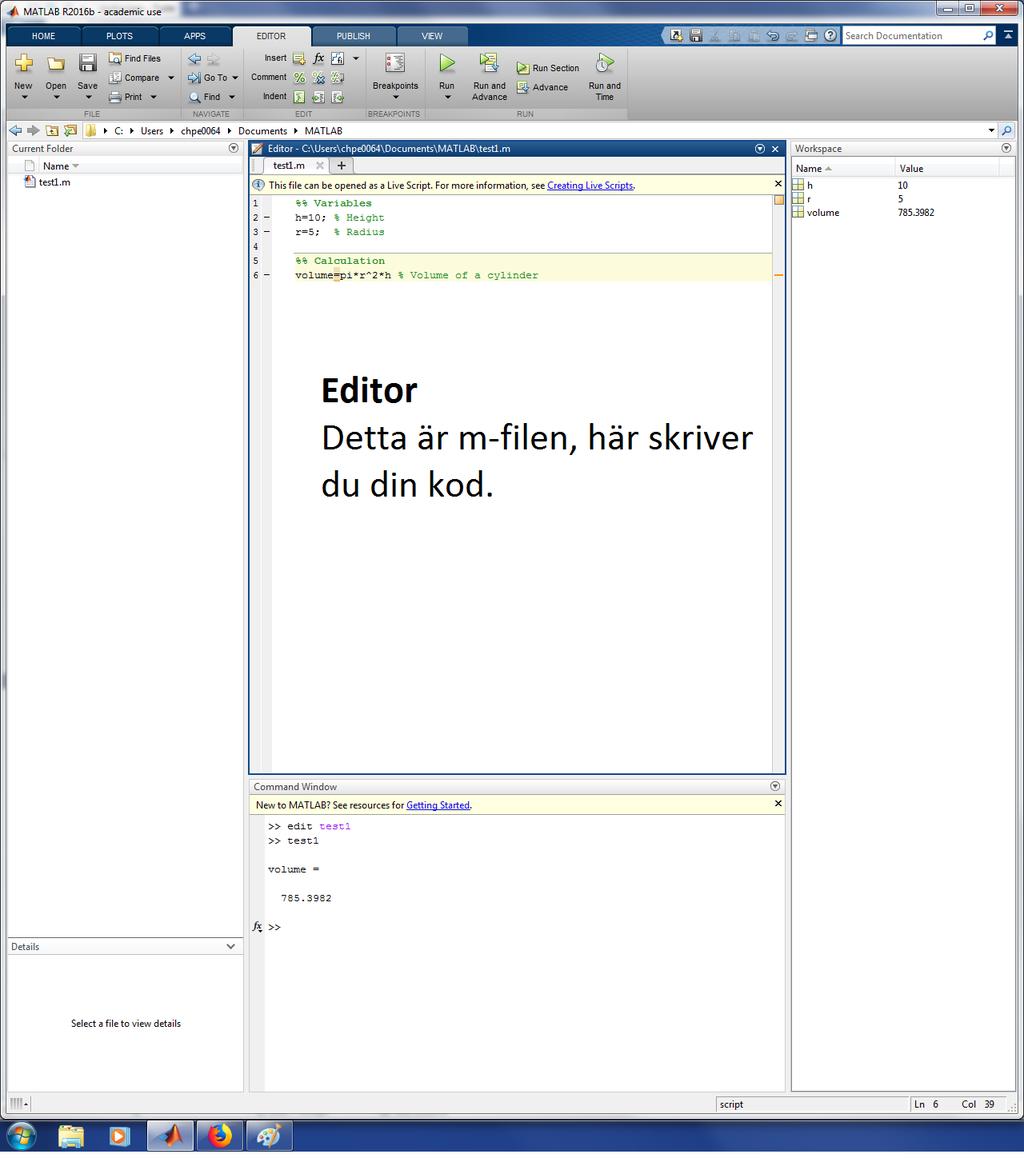This screenshot has width=1024, height=1158.
Task: Click the blue Back navigation arrow in NAVIGATE
Action: [x=194, y=58]
